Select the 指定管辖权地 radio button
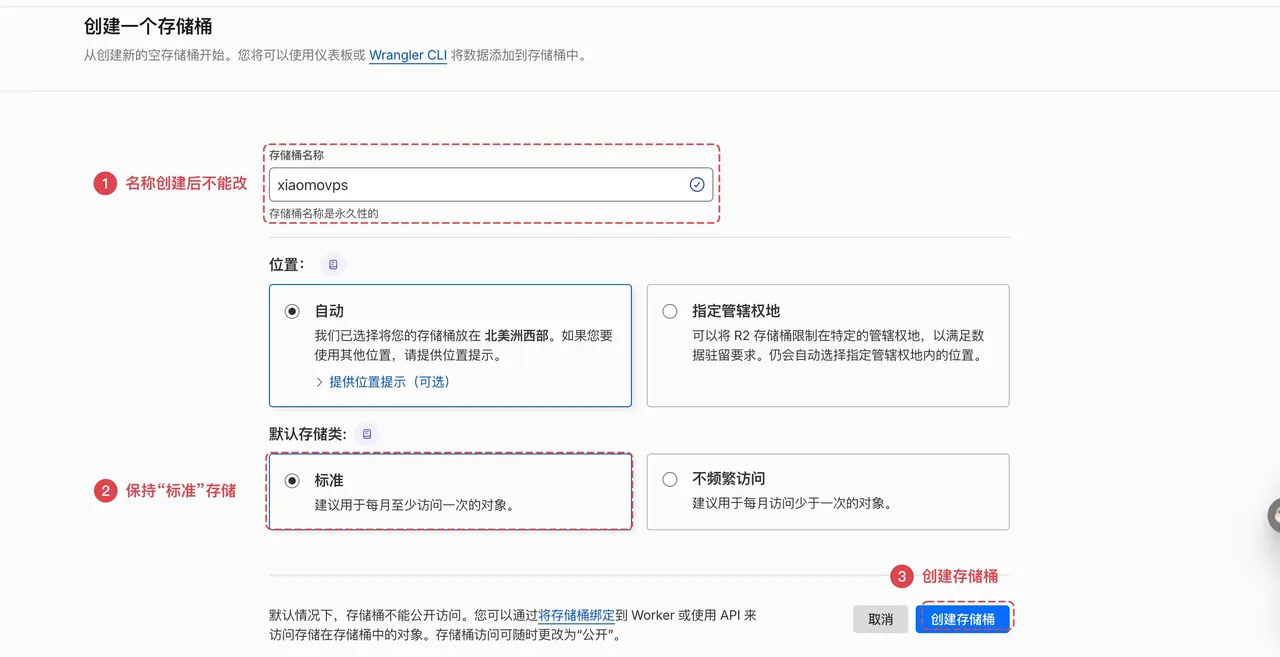Screen dimensions: 1280x657 pos(670,311)
